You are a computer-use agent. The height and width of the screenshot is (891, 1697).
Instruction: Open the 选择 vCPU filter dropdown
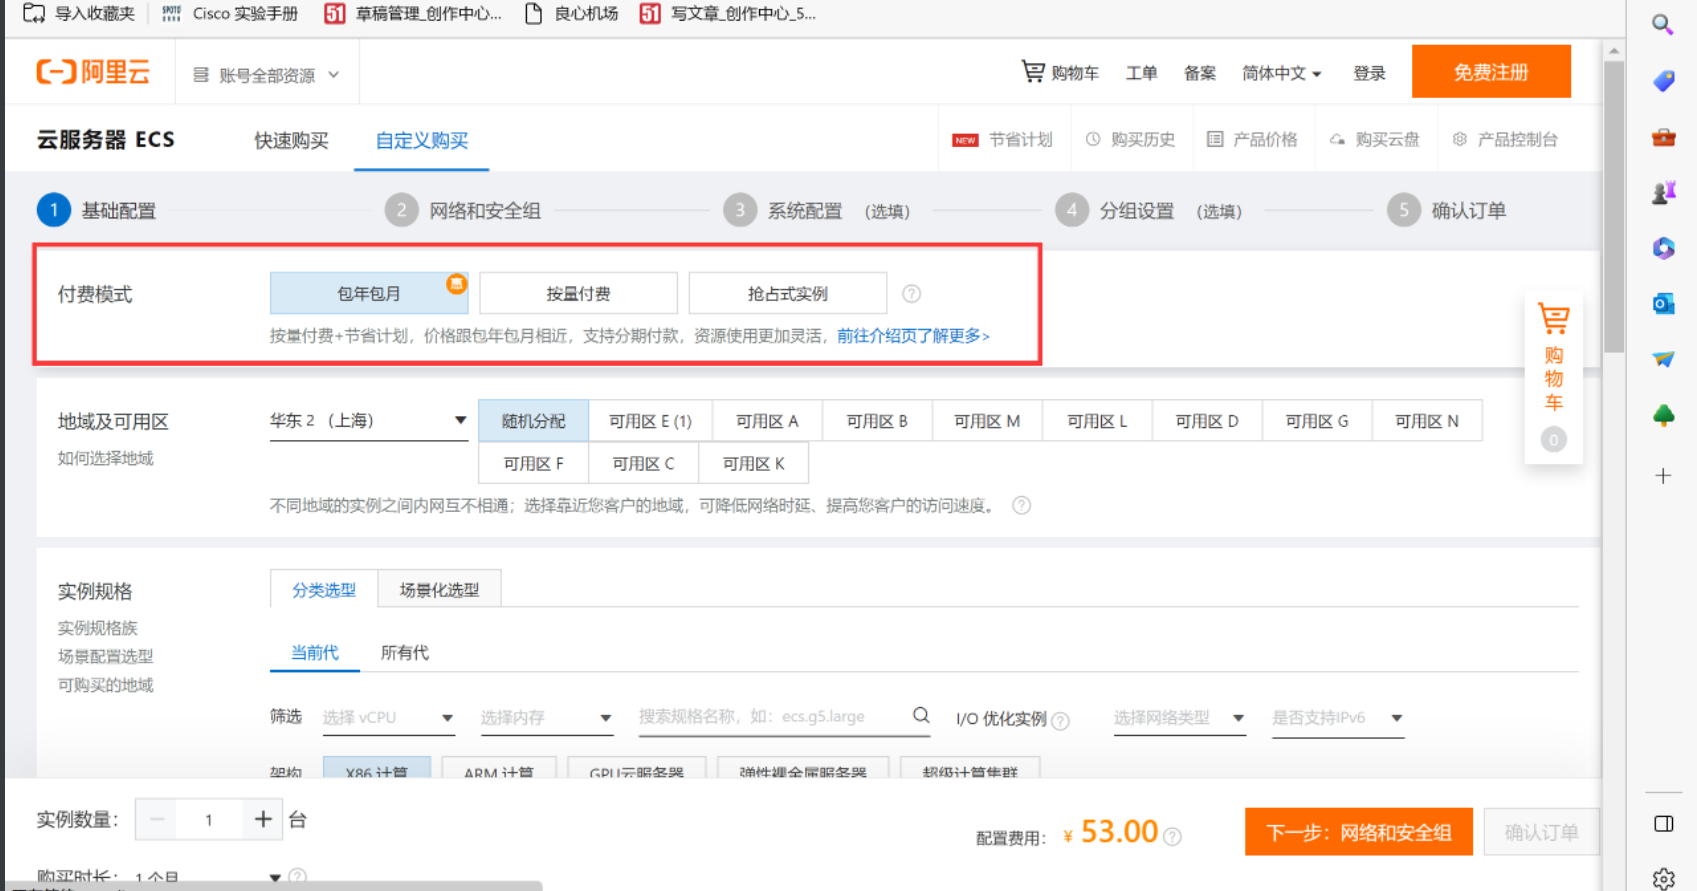[388, 717]
